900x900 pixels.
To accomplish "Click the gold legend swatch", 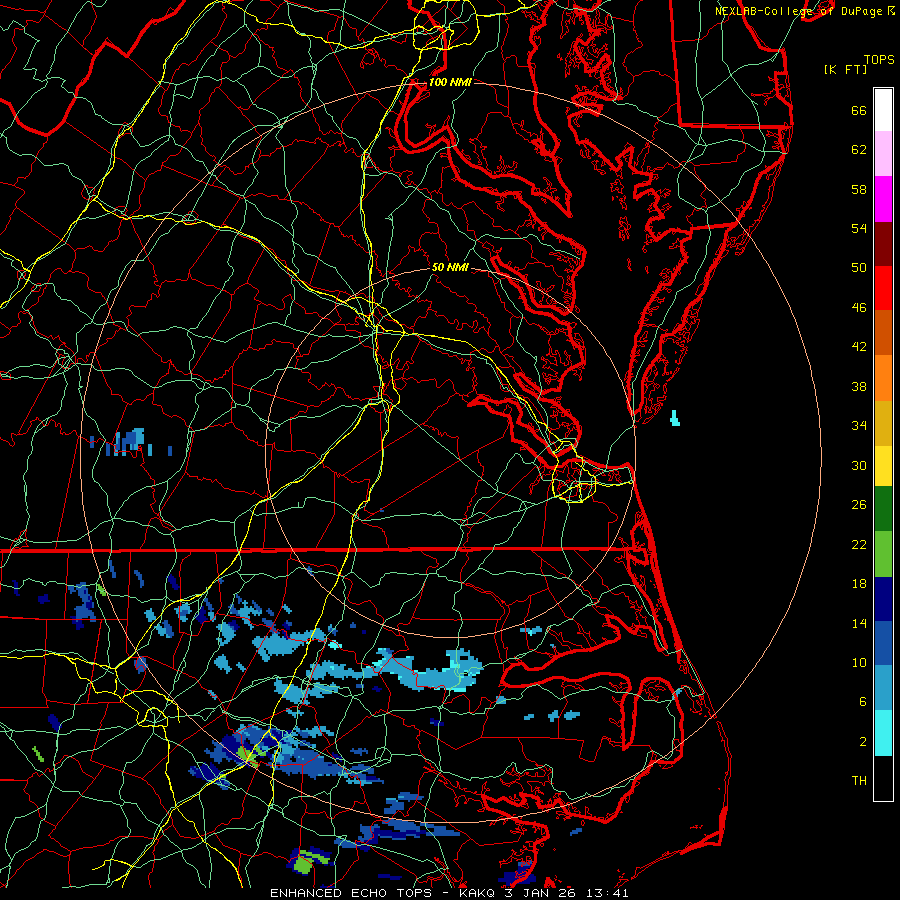I will (883, 423).
